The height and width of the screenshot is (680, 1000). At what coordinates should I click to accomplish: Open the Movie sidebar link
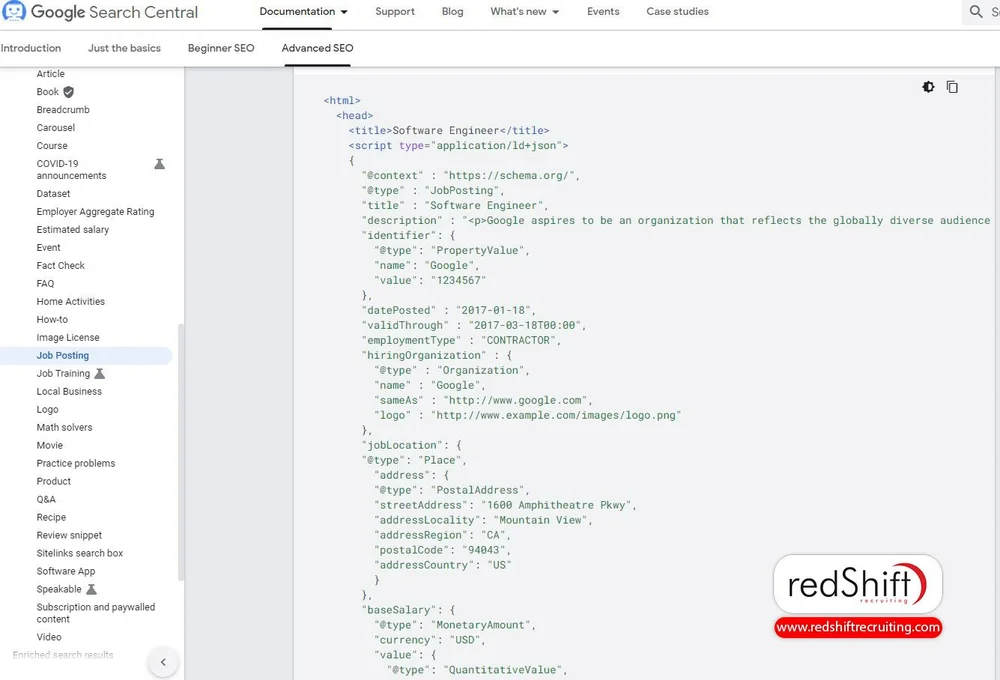click(x=49, y=445)
